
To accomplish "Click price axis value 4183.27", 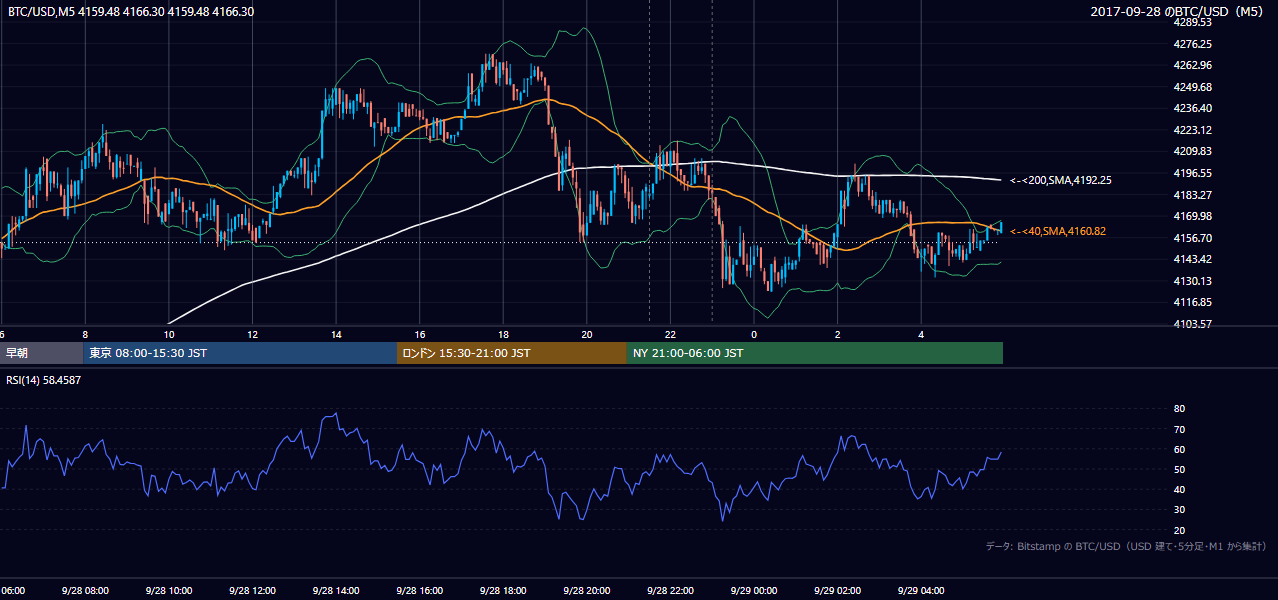I will [x=1193, y=195].
